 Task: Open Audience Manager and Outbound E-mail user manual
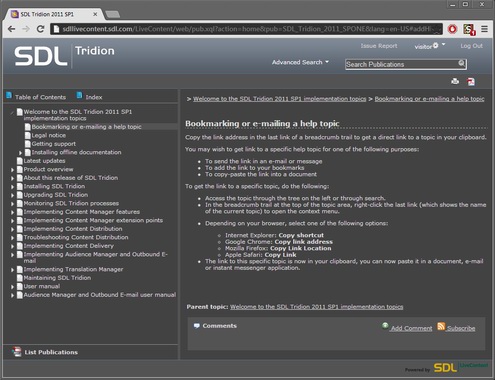pyautogui.click(x=100, y=295)
